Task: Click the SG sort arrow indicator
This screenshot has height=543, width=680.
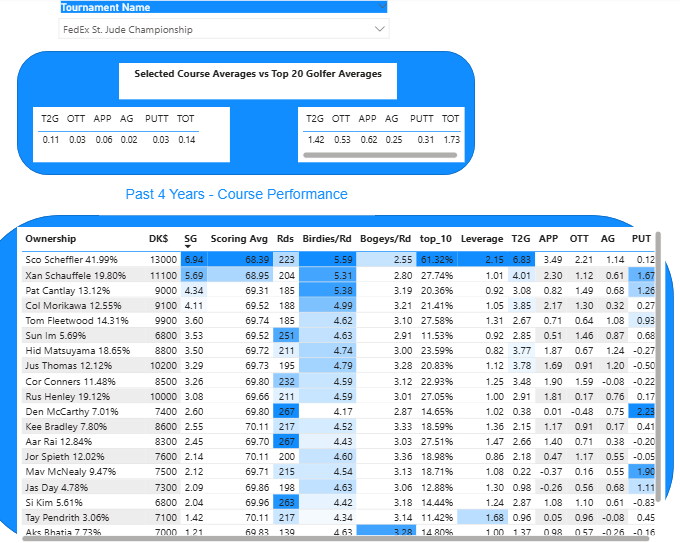Action: pyautogui.click(x=188, y=247)
